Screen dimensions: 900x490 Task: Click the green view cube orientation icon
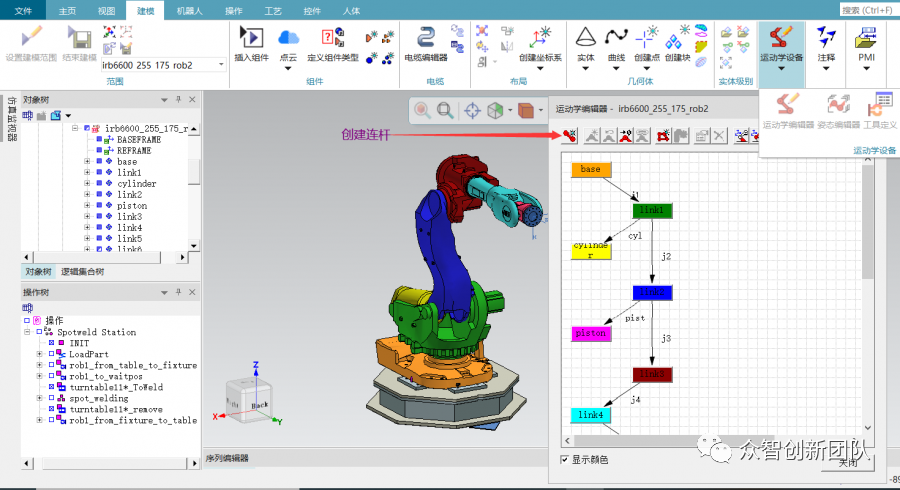(495, 110)
